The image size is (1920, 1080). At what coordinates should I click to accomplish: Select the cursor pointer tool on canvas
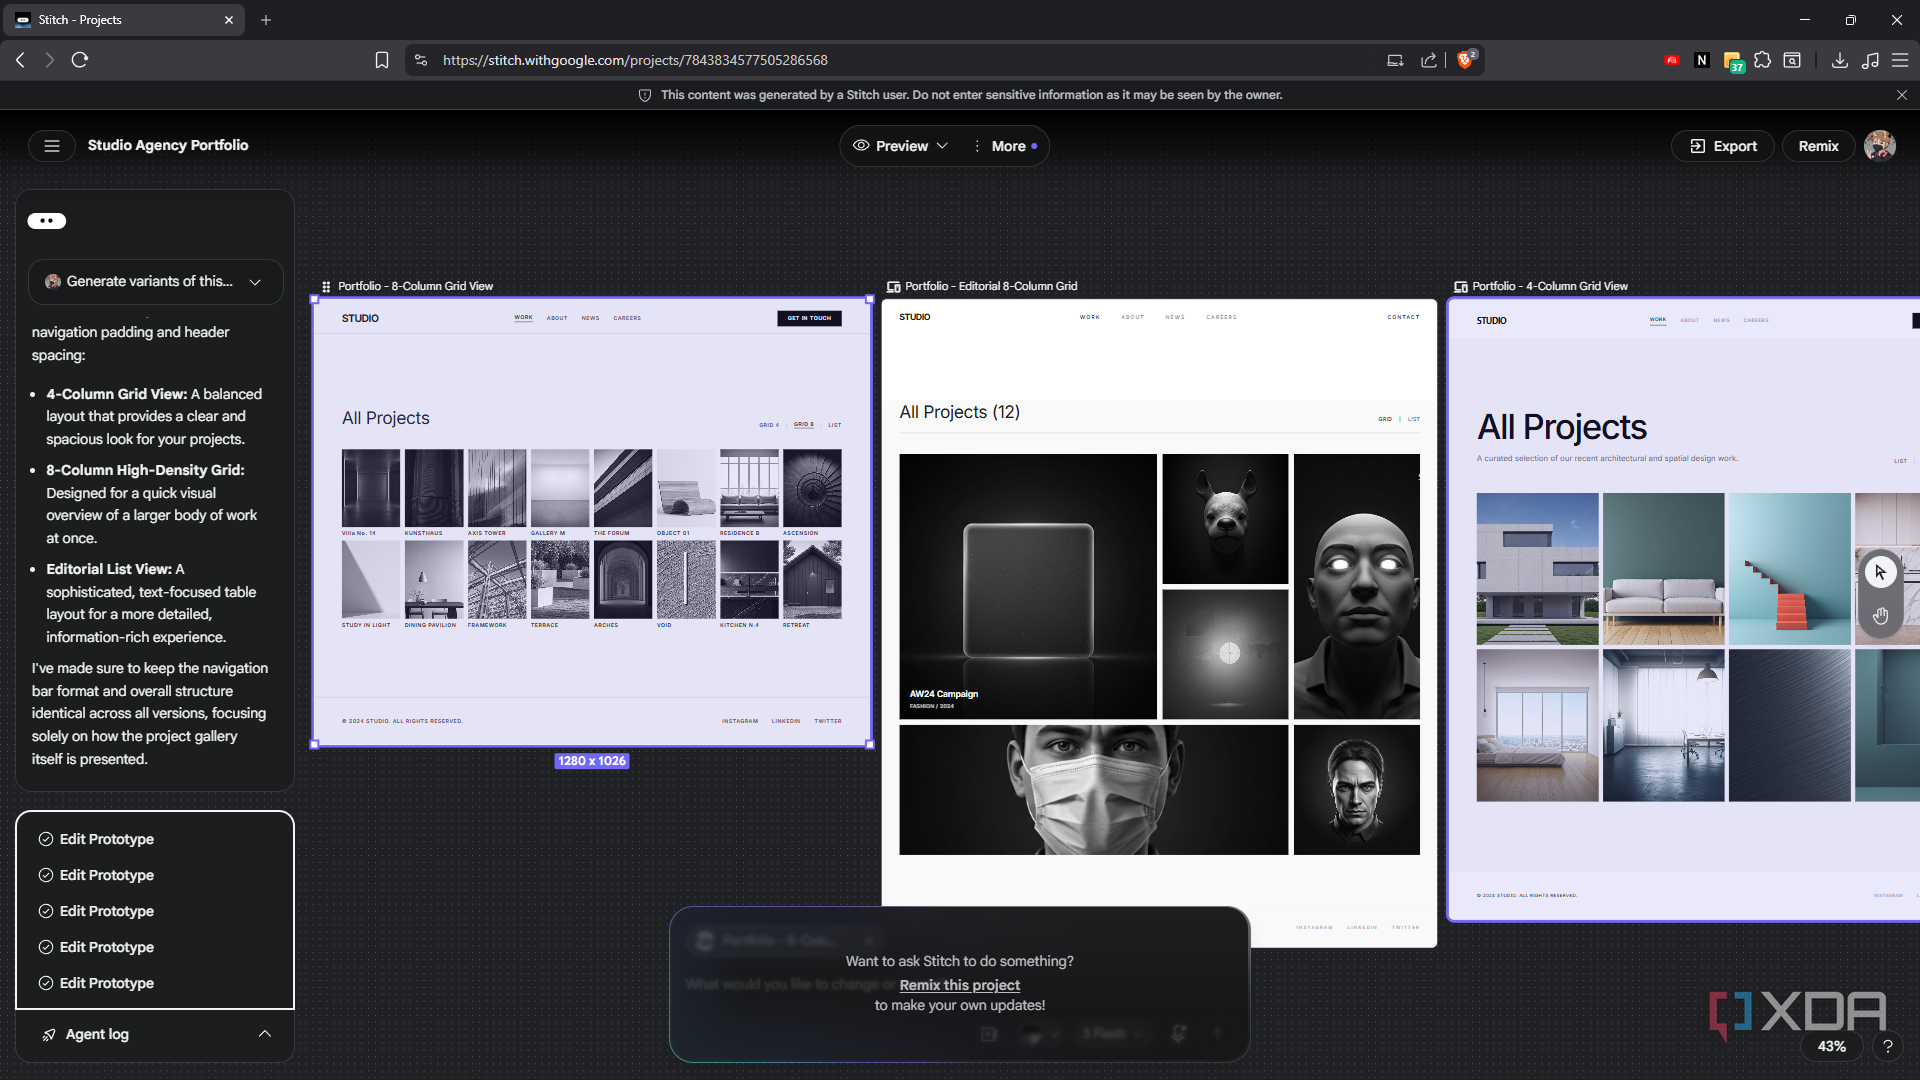coord(1880,572)
